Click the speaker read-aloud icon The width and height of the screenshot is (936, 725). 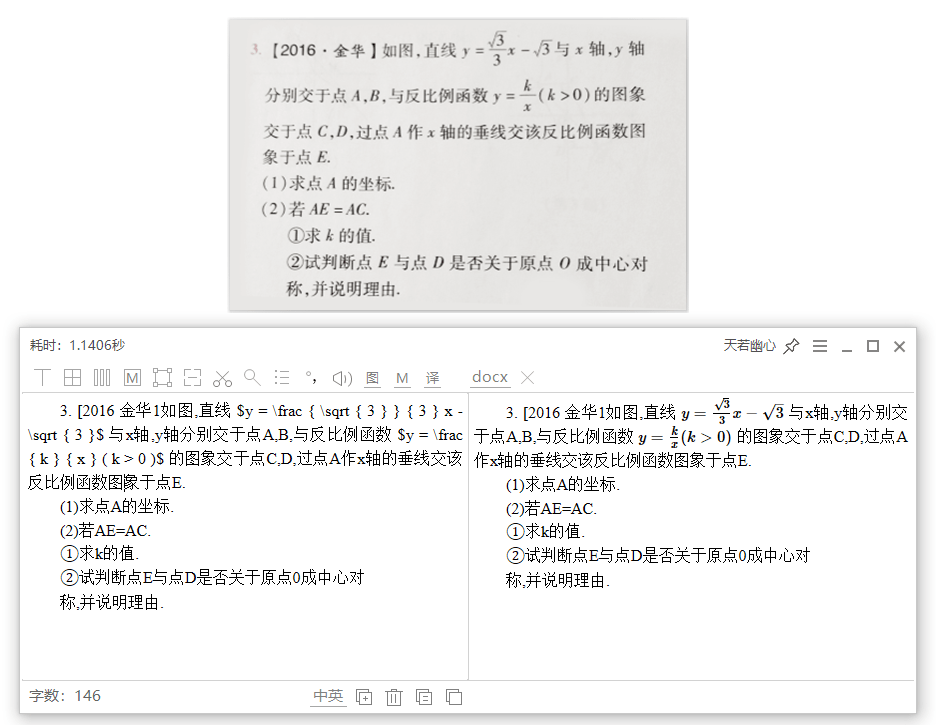pos(342,378)
